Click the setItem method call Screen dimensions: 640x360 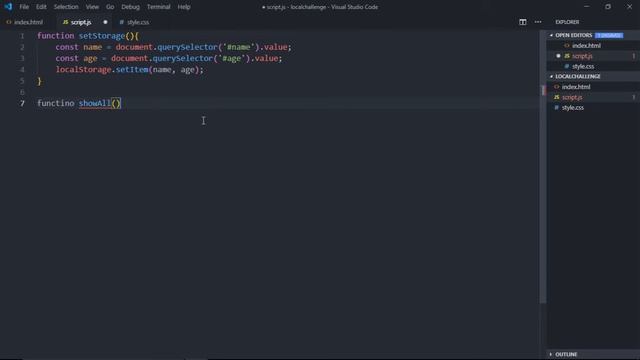pyautogui.click(x=132, y=70)
